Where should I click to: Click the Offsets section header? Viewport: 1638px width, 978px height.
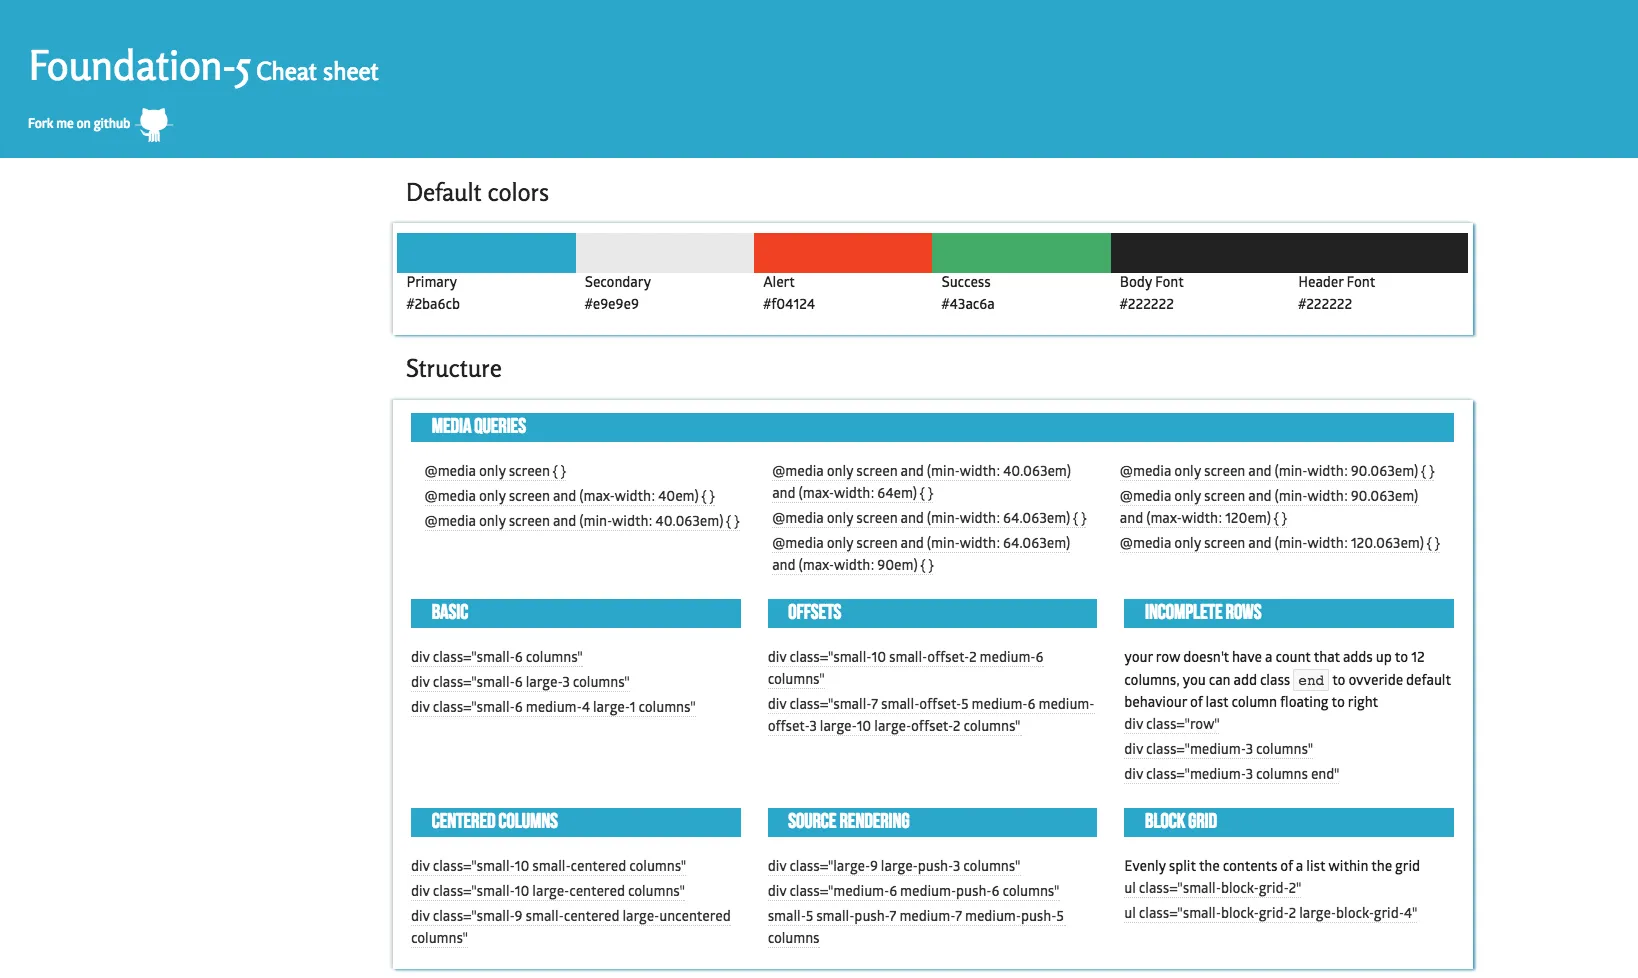(x=932, y=613)
